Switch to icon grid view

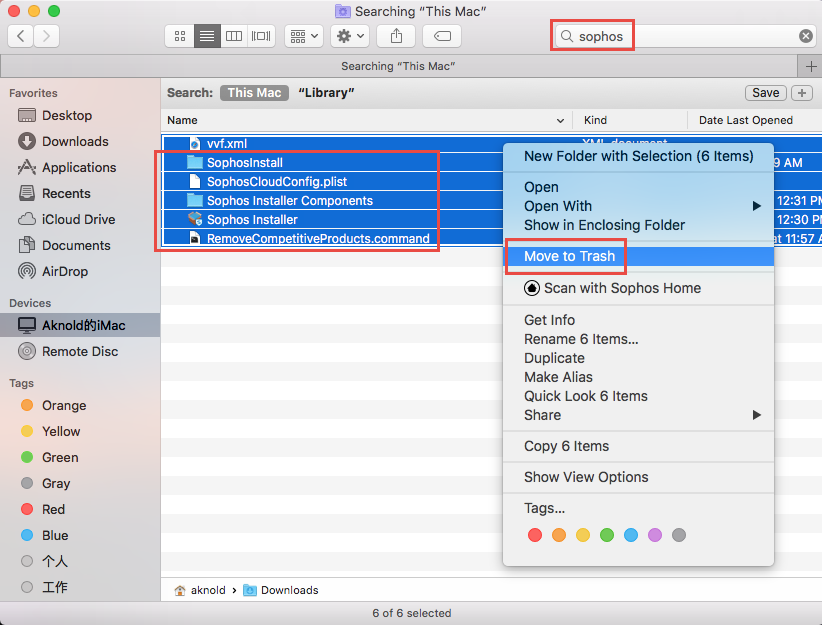click(179, 36)
